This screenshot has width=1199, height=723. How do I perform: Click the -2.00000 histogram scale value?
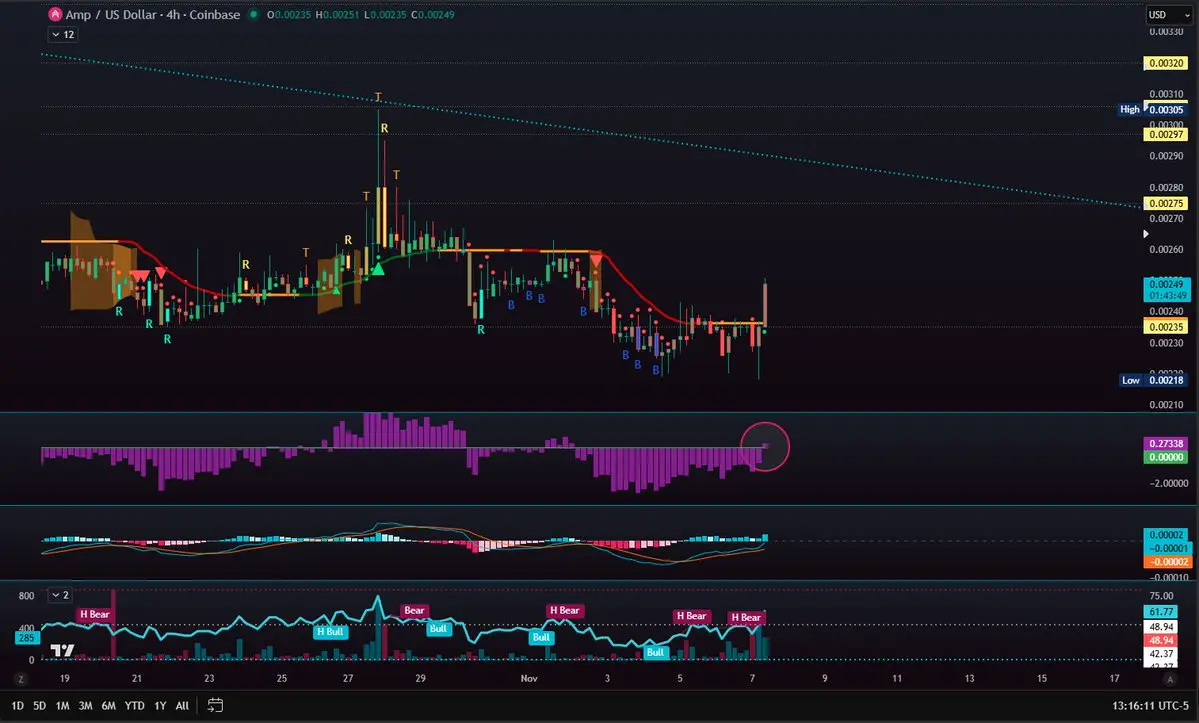click(1168, 483)
